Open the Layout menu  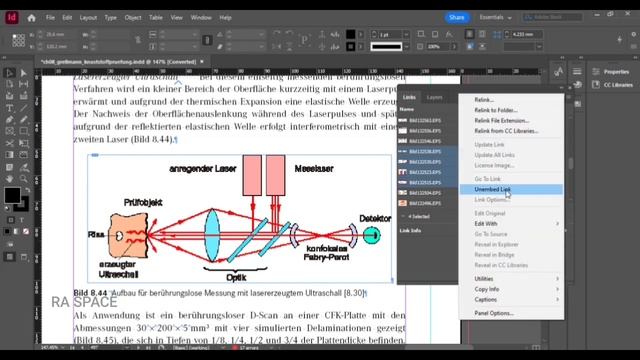(x=88, y=18)
